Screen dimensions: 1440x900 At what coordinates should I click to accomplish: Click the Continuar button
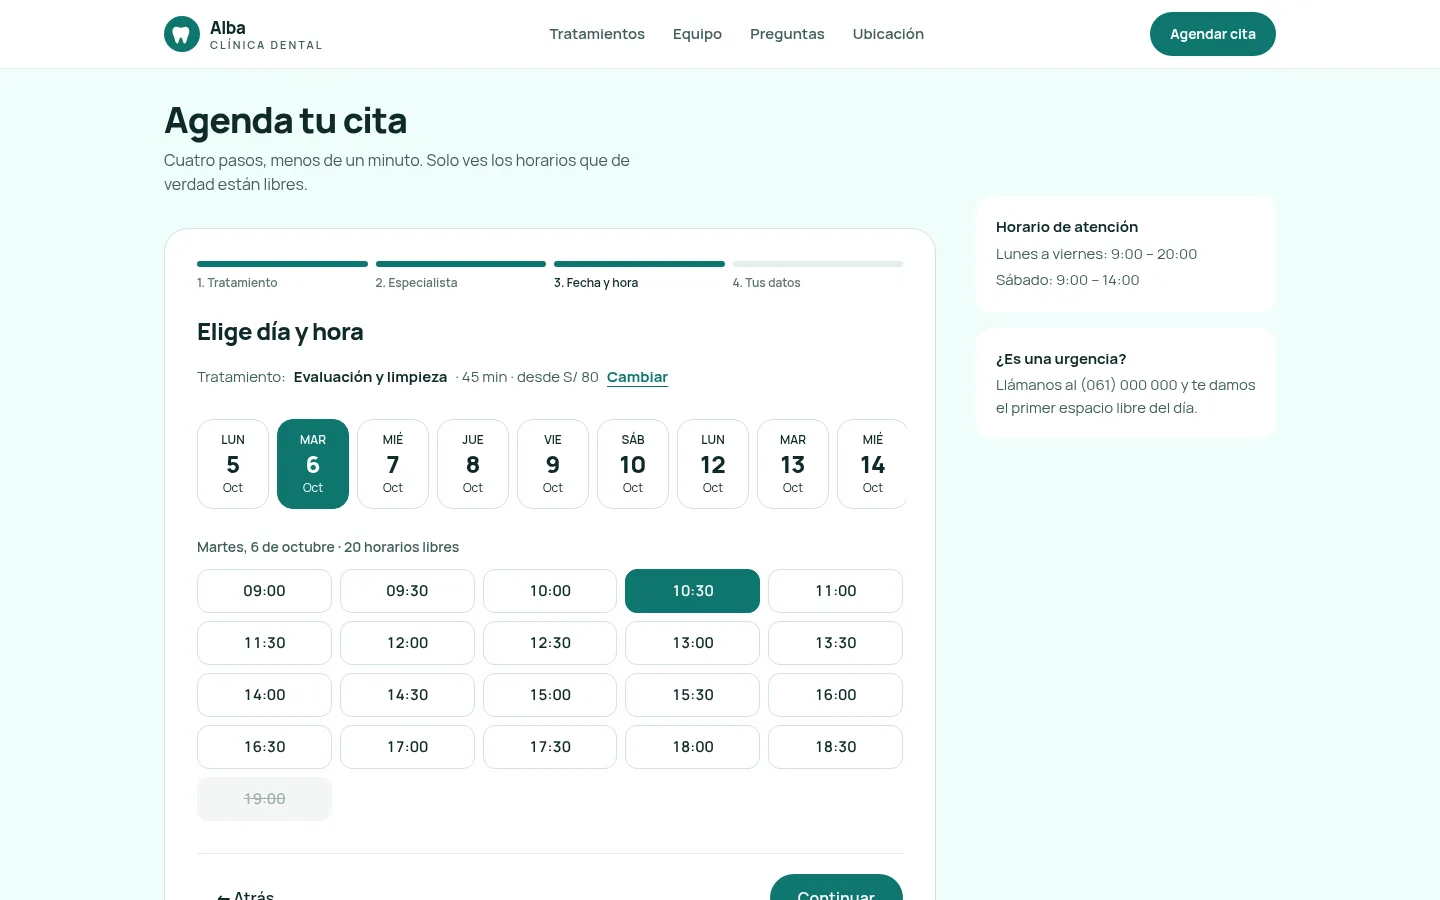[x=836, y=888]
